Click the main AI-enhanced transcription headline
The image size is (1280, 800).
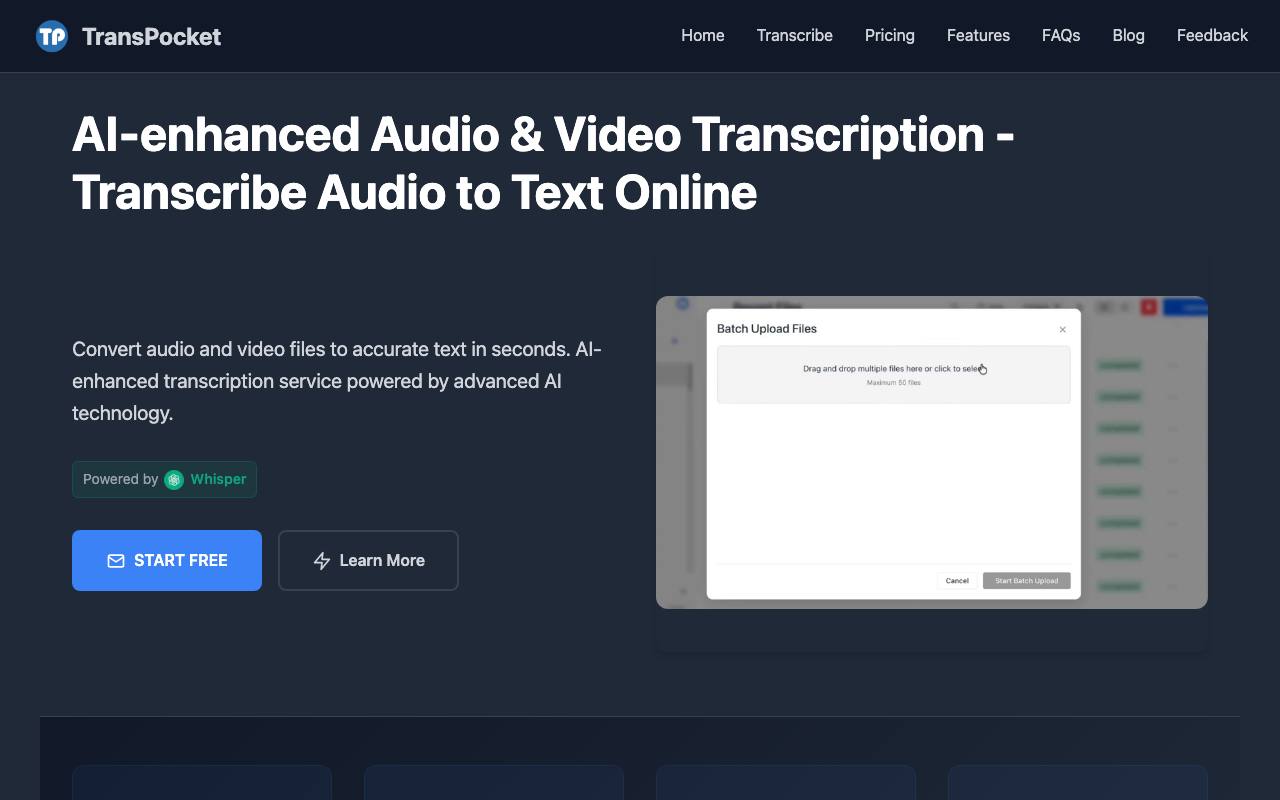543,163
